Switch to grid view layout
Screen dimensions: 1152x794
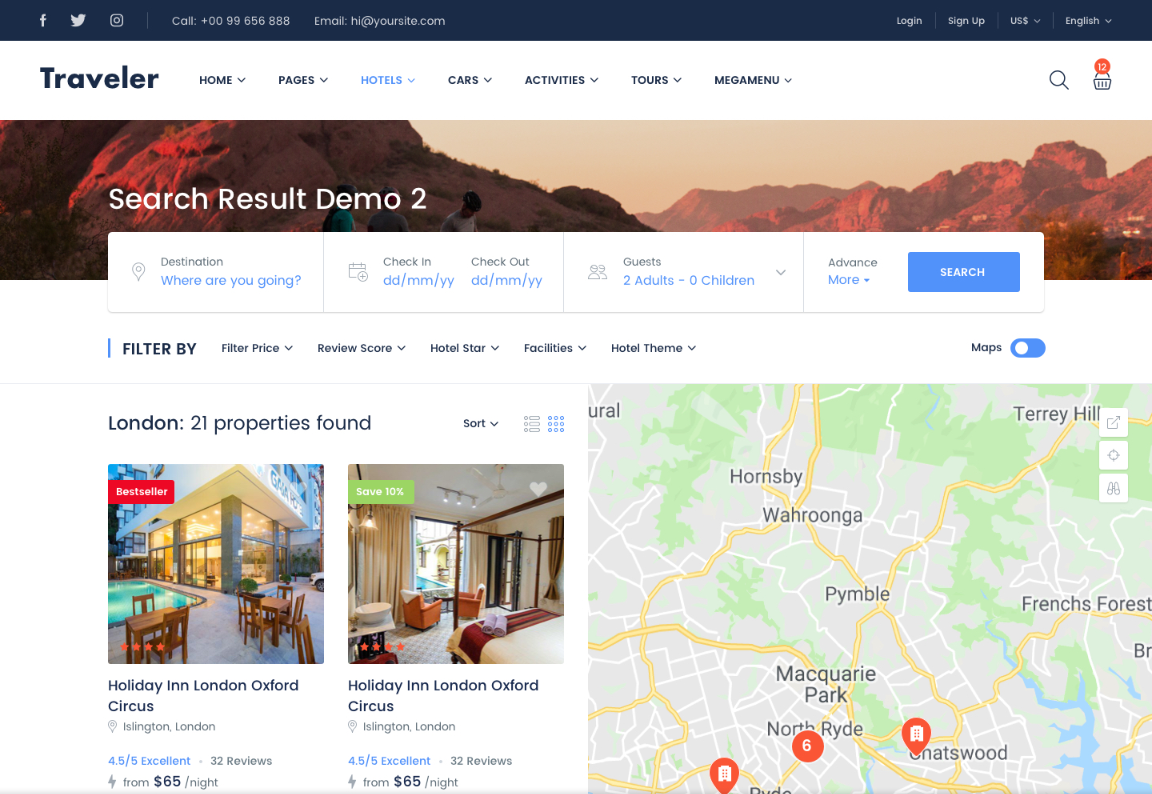click(x=556, y=424)
